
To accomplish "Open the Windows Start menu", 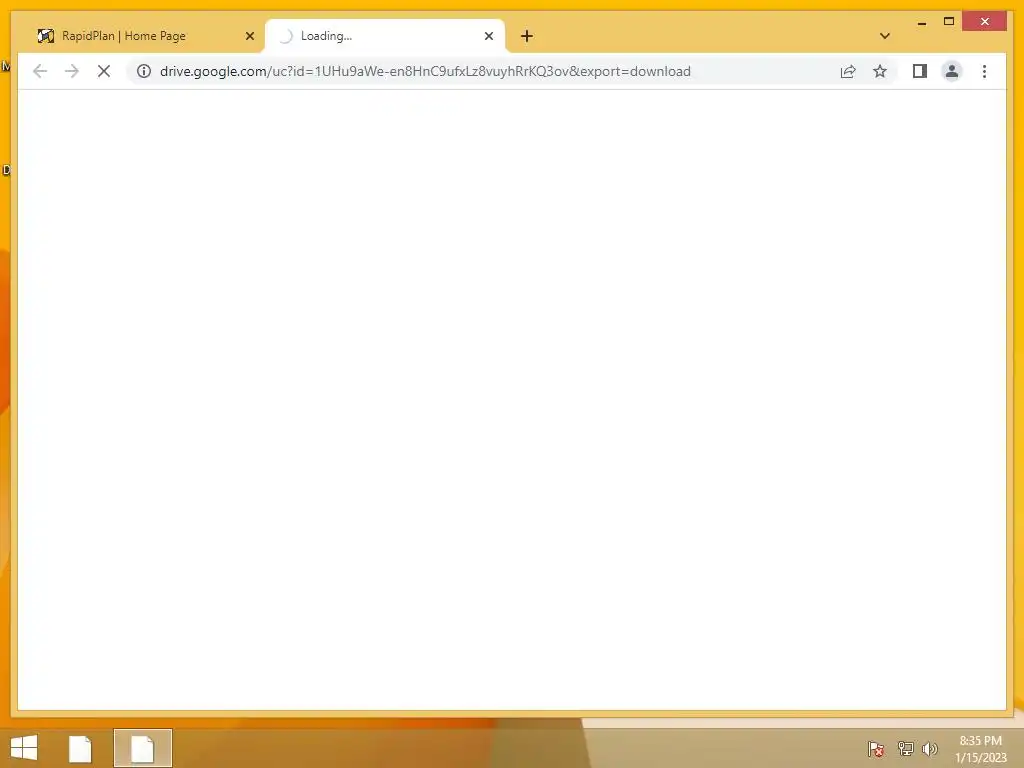I will tap(24, 748).
